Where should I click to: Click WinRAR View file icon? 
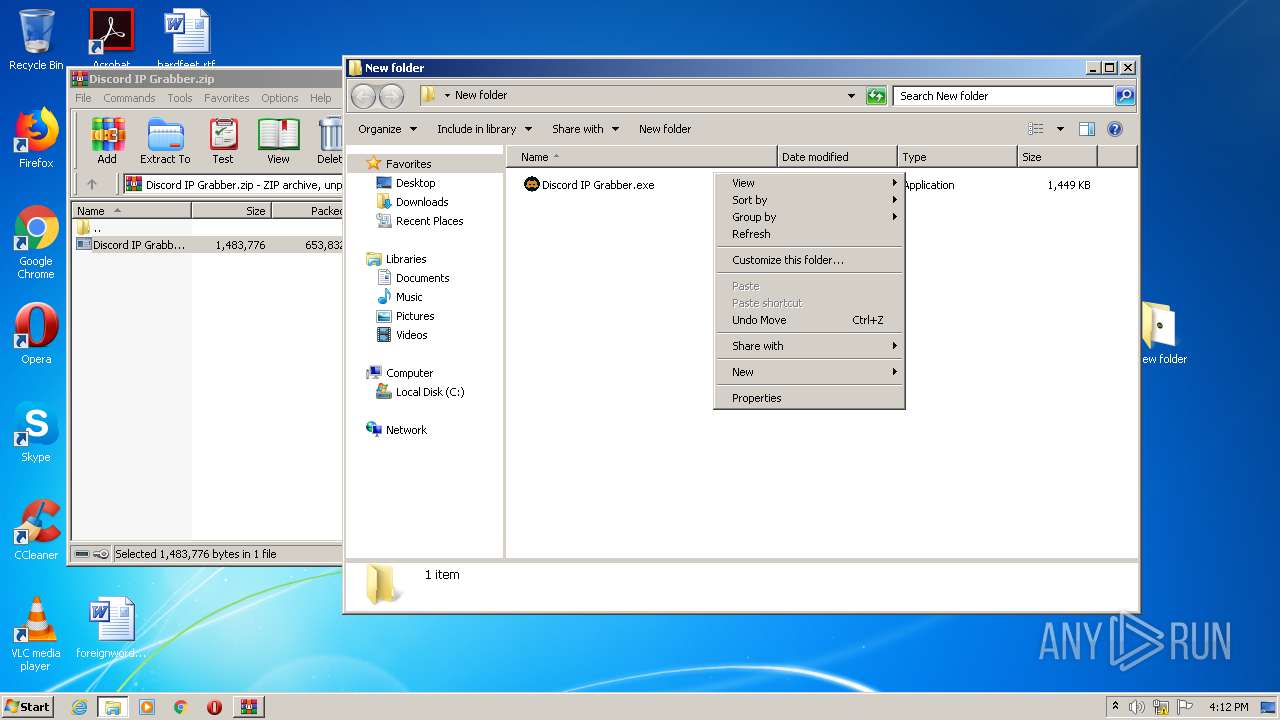(x=278, y=140)
